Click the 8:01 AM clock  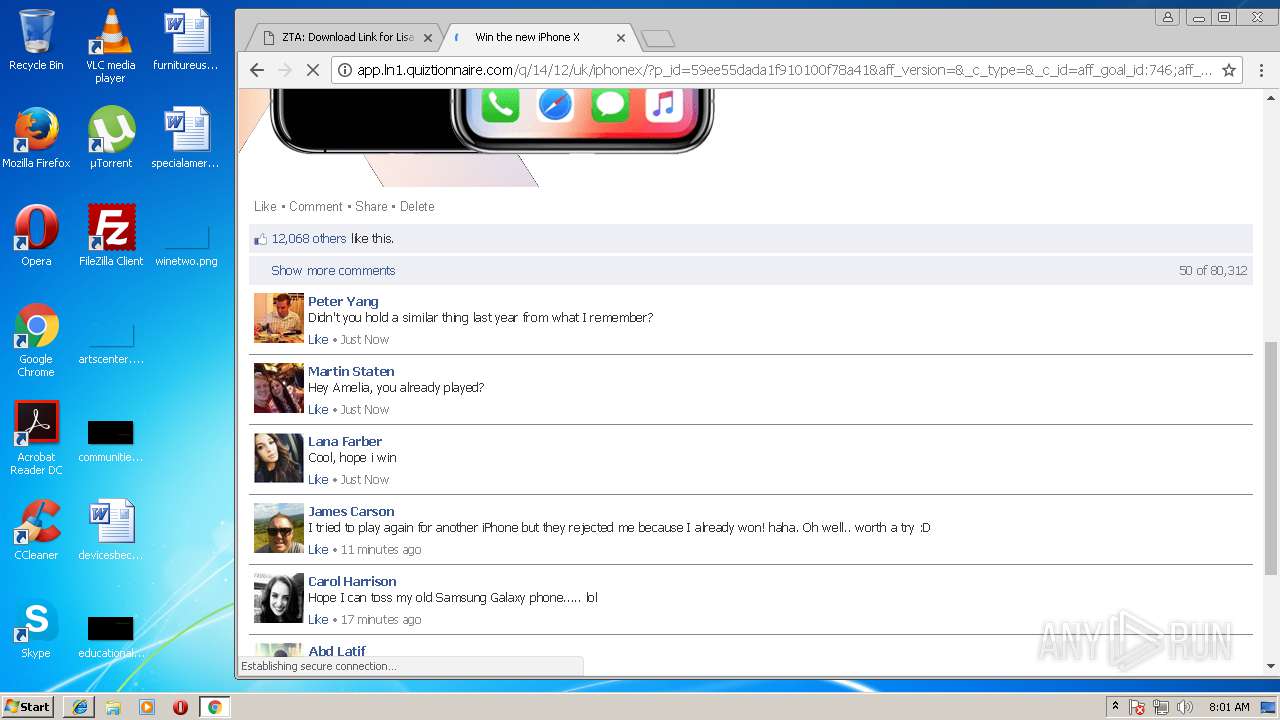click(x=1229, y=707)
